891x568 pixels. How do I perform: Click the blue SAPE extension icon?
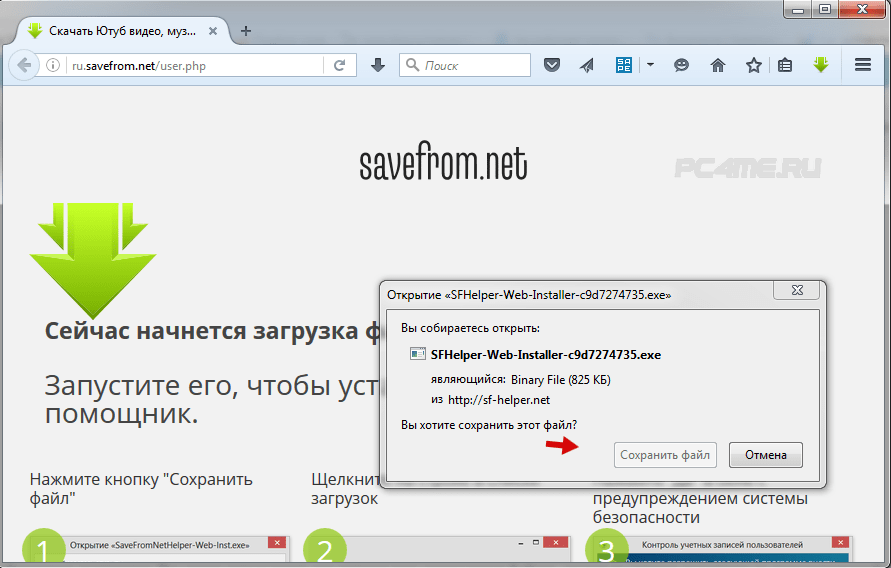click(x=624, y=65)
